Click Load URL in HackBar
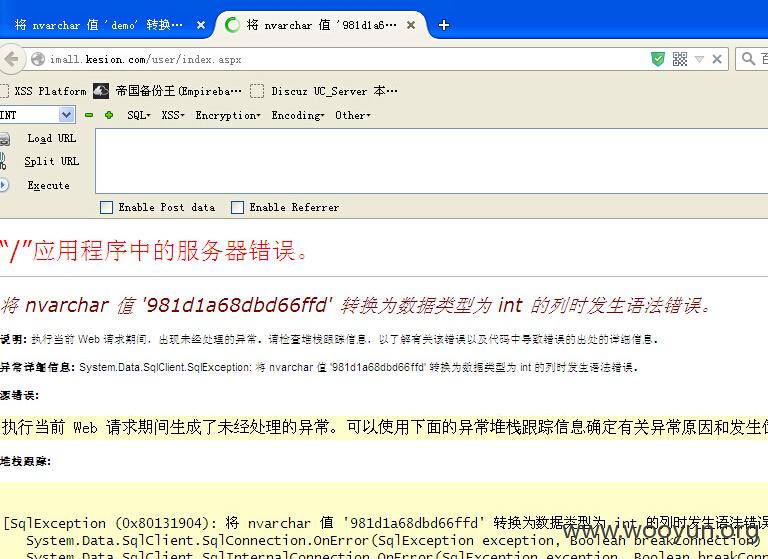Viewport: 768px width, 559px height. 51,139
